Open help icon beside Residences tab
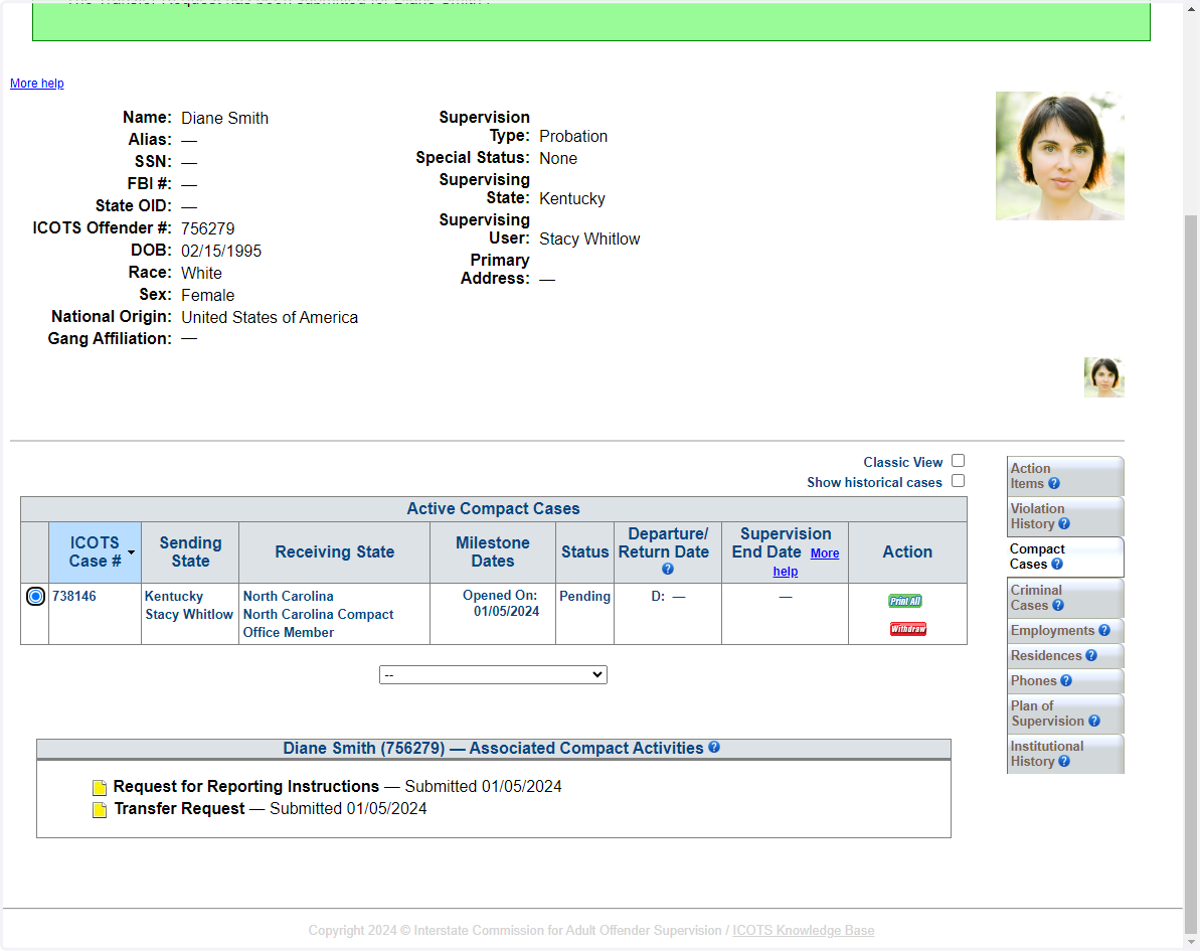The height and width of the screenshot is (951, 1200). pos(1091,656)
